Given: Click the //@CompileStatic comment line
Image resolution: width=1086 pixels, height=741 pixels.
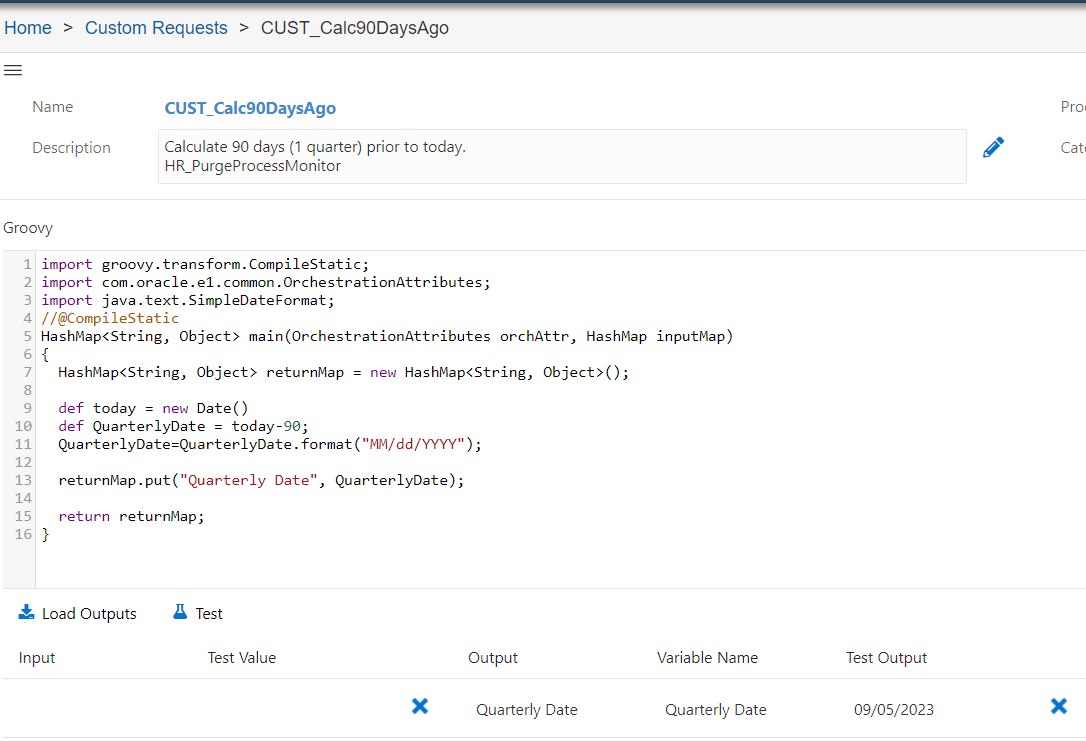Looking at the screenshot, I should coord(110,319).
